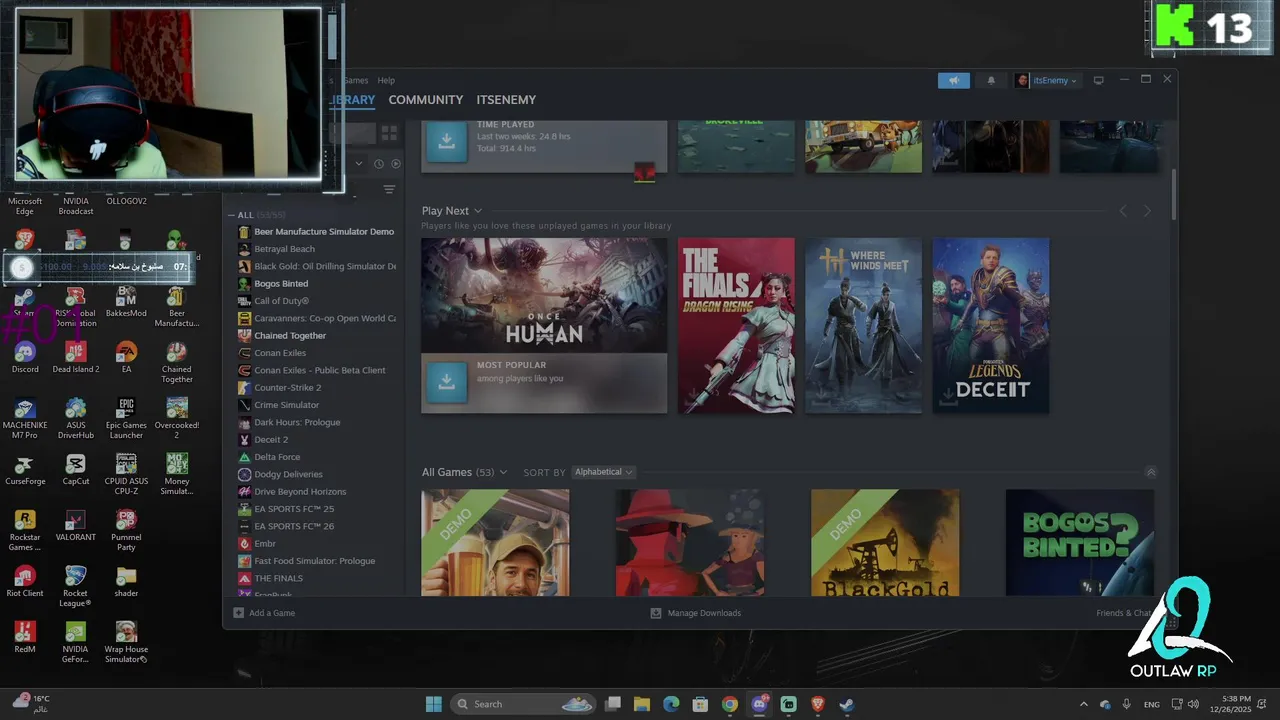This screenshot has height=720, width=1280.
Task: Click the recent activity clock icon in sidebar
Action: (x=379, y=163)
